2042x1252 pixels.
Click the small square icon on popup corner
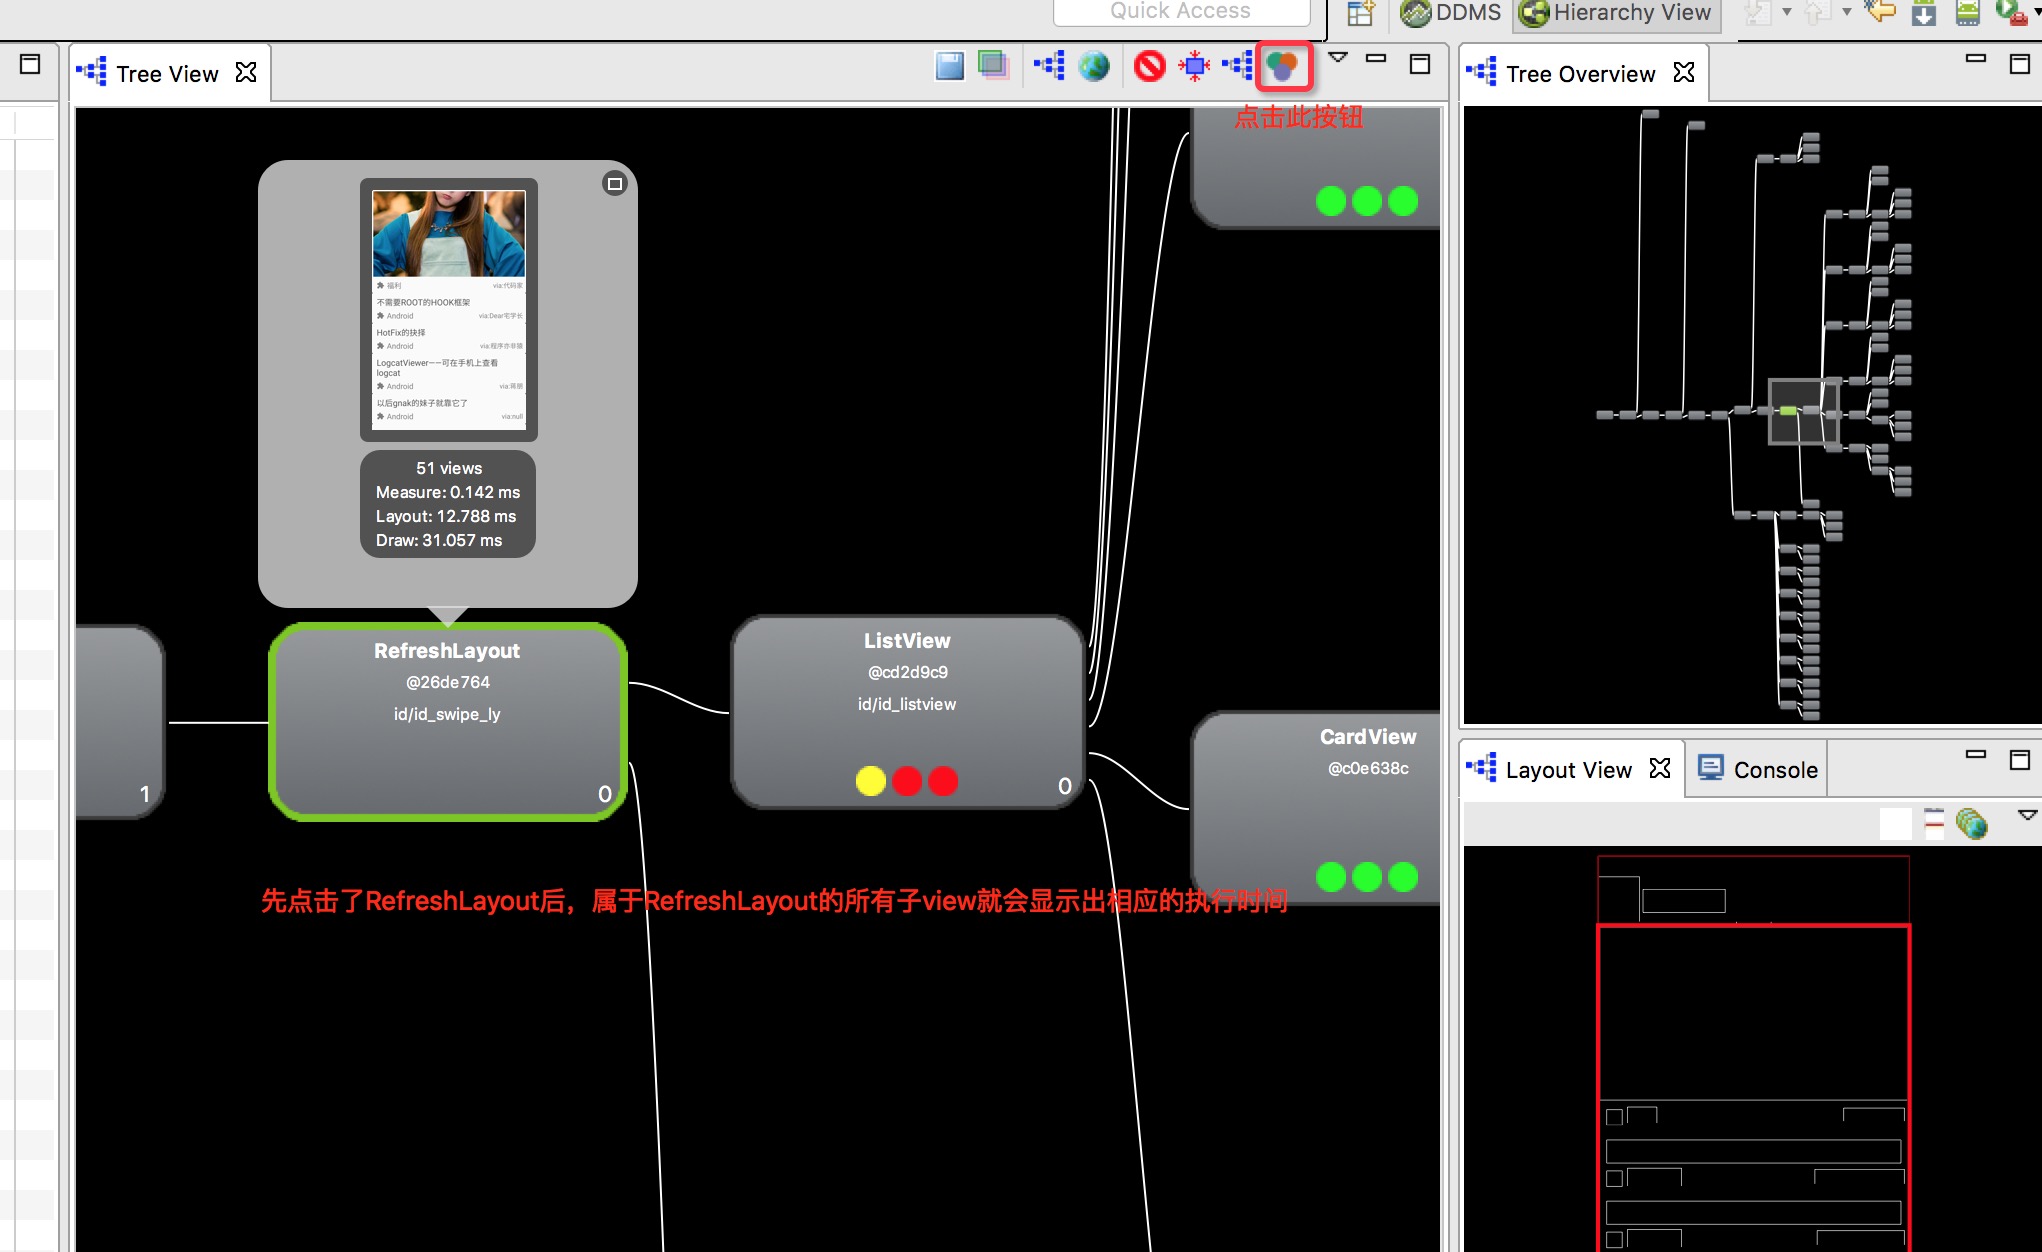coord(615,183)
